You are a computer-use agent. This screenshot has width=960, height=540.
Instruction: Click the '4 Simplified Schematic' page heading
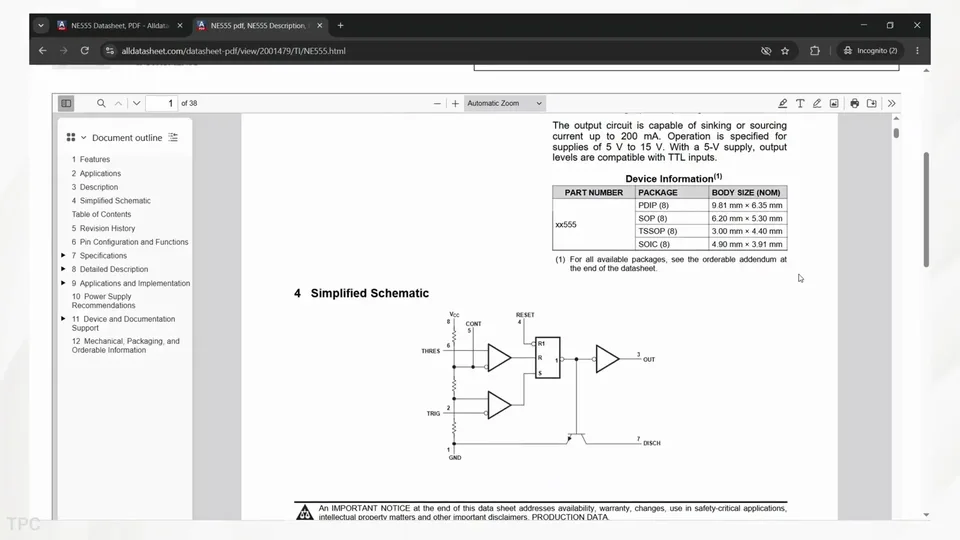pos(361,293)
